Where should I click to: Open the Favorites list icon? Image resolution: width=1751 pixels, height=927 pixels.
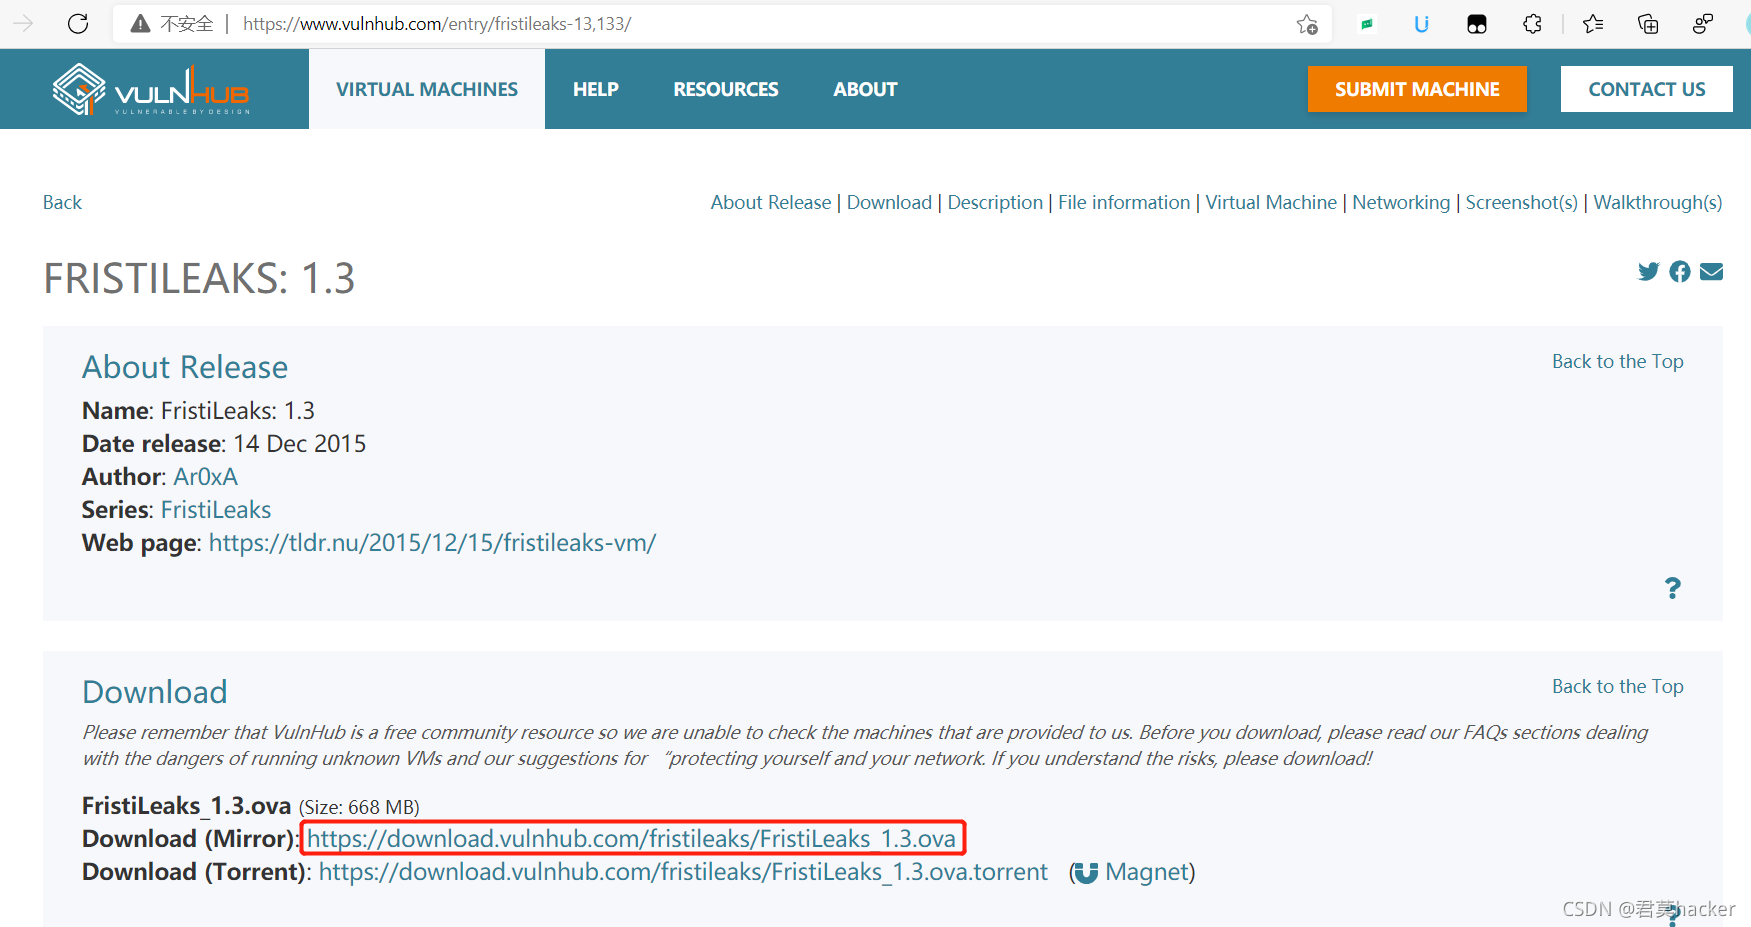[1593, 24]
